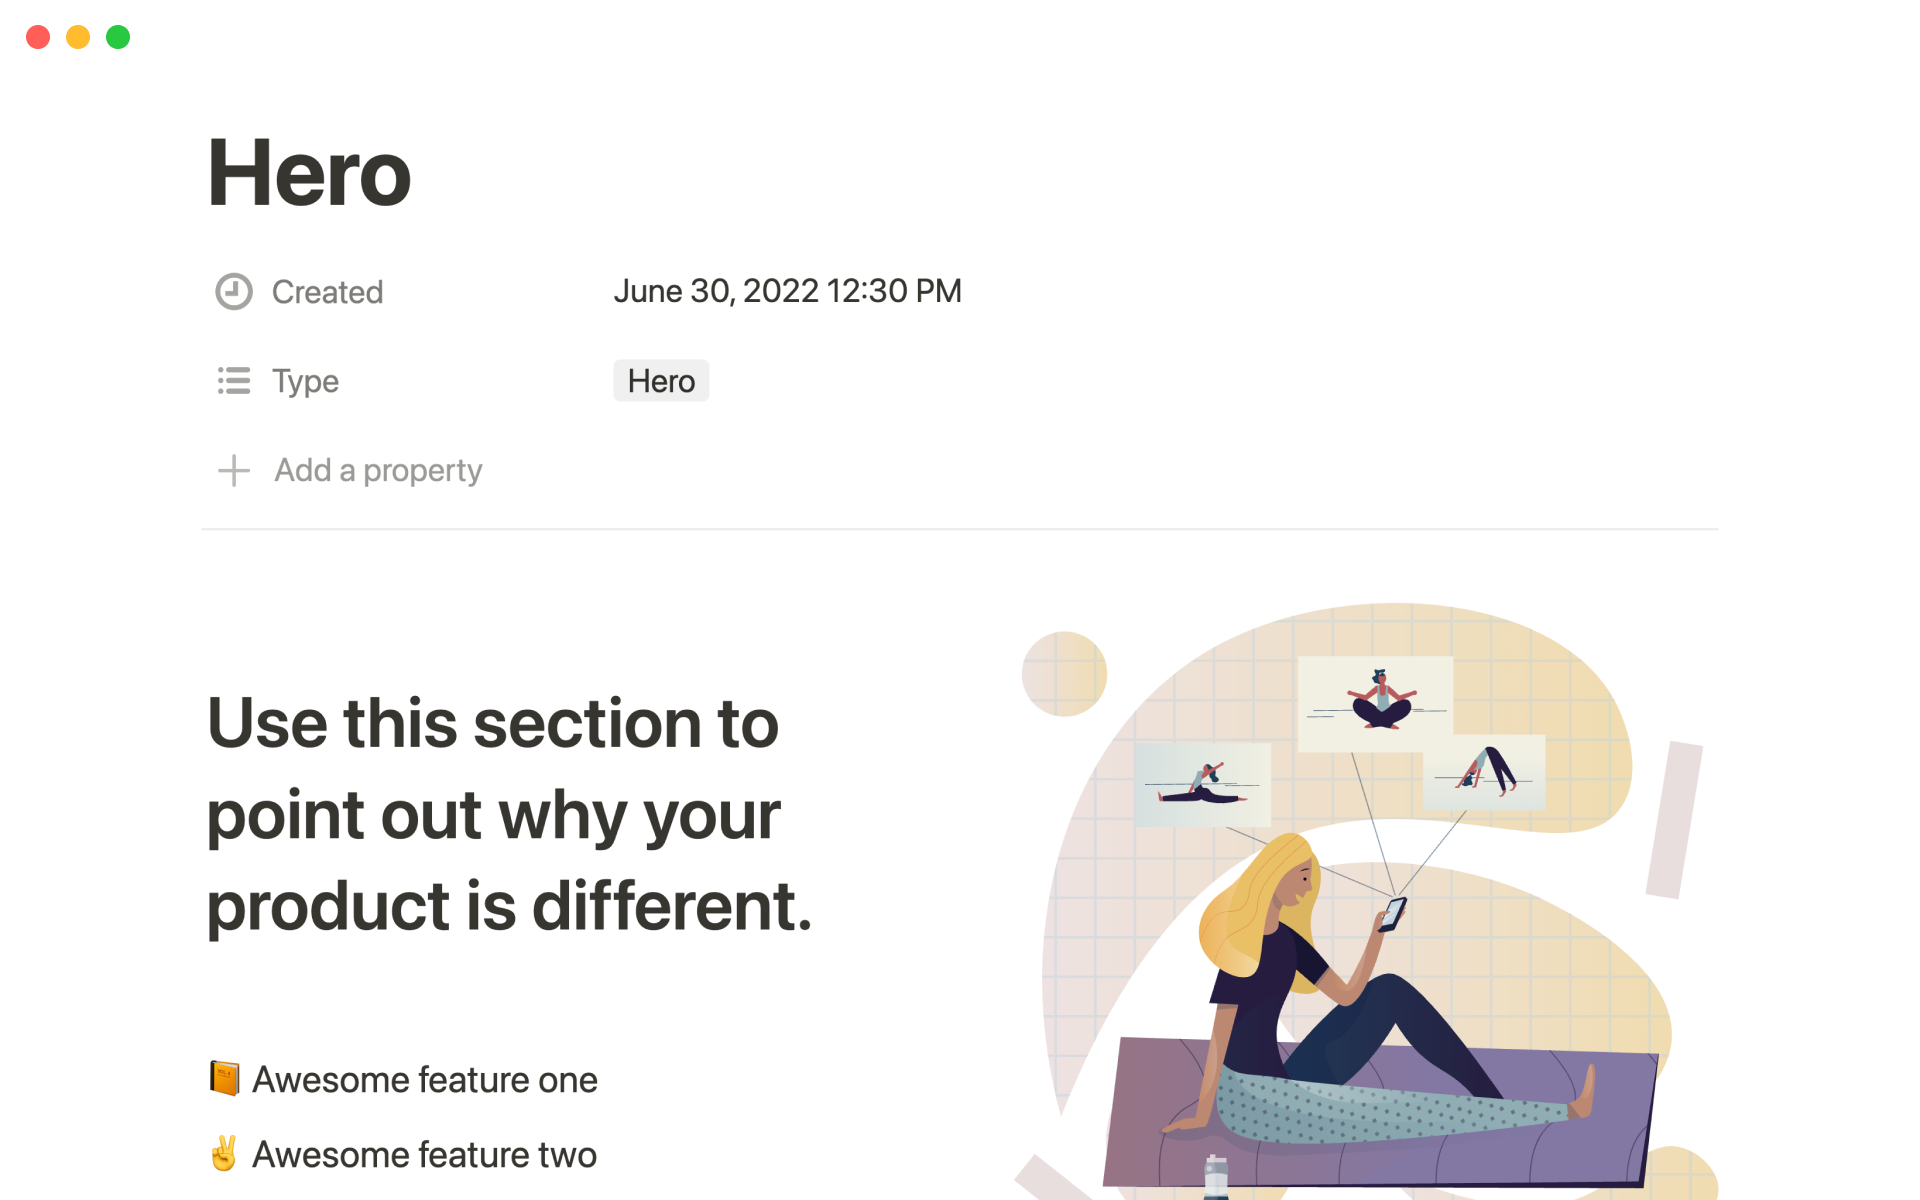The image size is (1920, 1200).
Task: Open the Type property menu
Action: pos(305,381)
